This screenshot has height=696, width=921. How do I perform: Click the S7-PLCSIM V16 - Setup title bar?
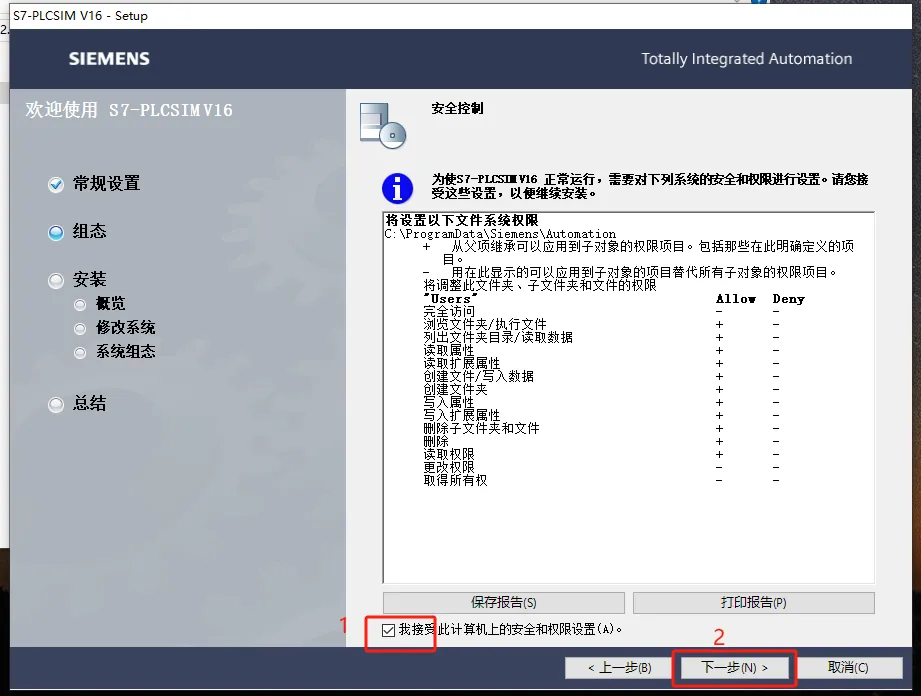[x=460, y=16]
